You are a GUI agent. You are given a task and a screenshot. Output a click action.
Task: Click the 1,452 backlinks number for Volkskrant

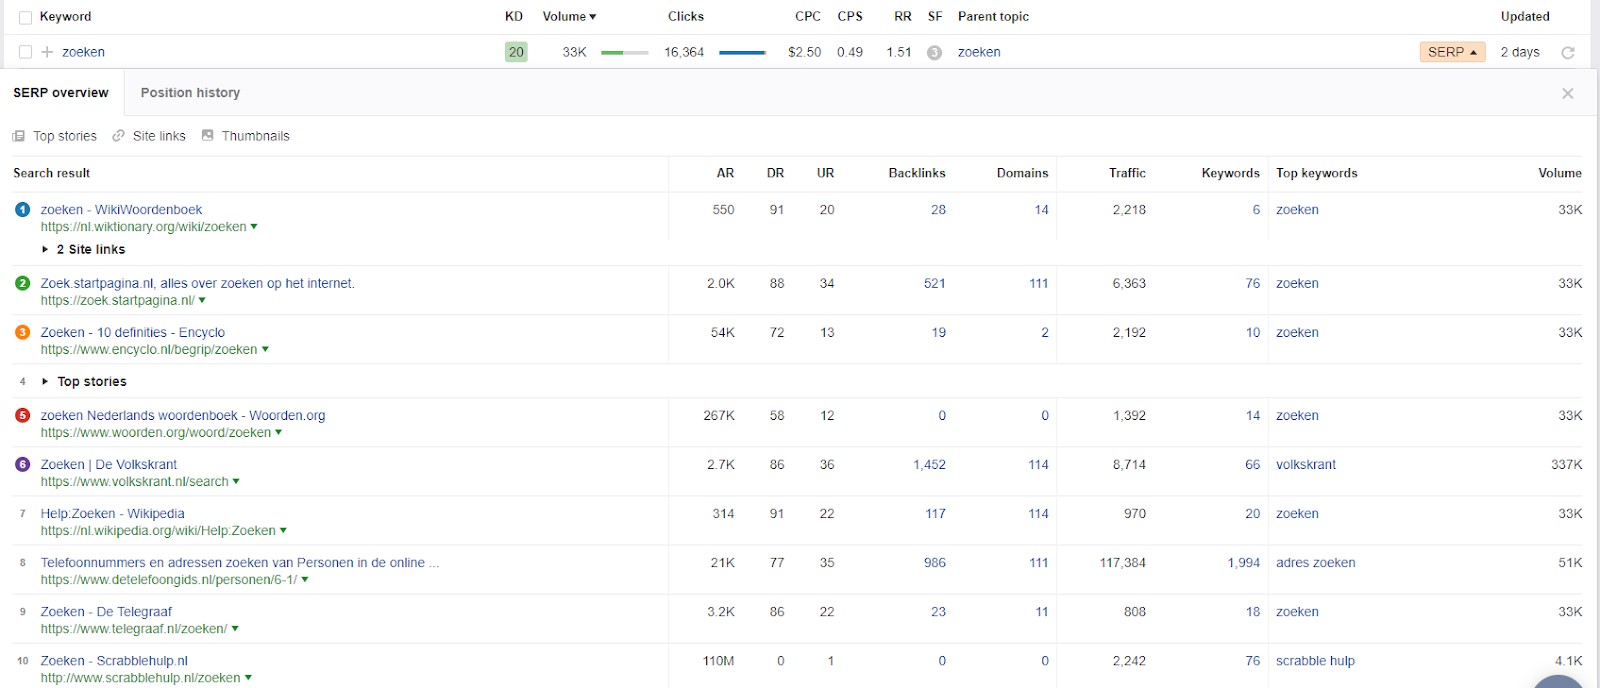929,465
